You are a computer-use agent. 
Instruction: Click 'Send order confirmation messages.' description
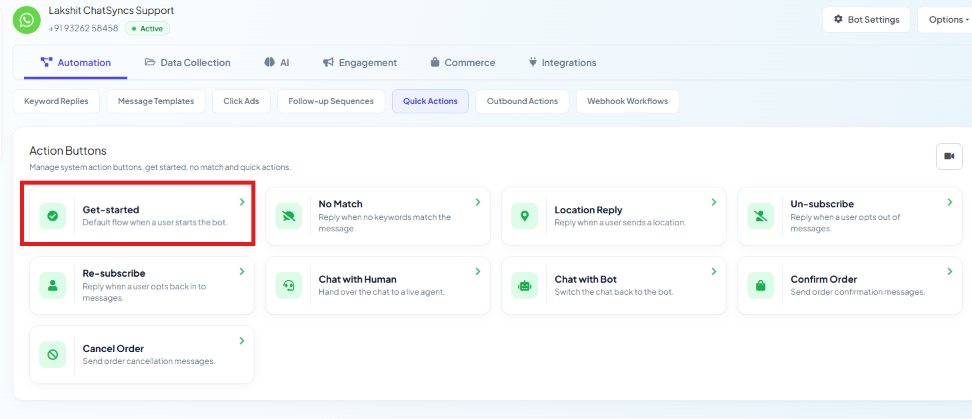pos(858,292)
